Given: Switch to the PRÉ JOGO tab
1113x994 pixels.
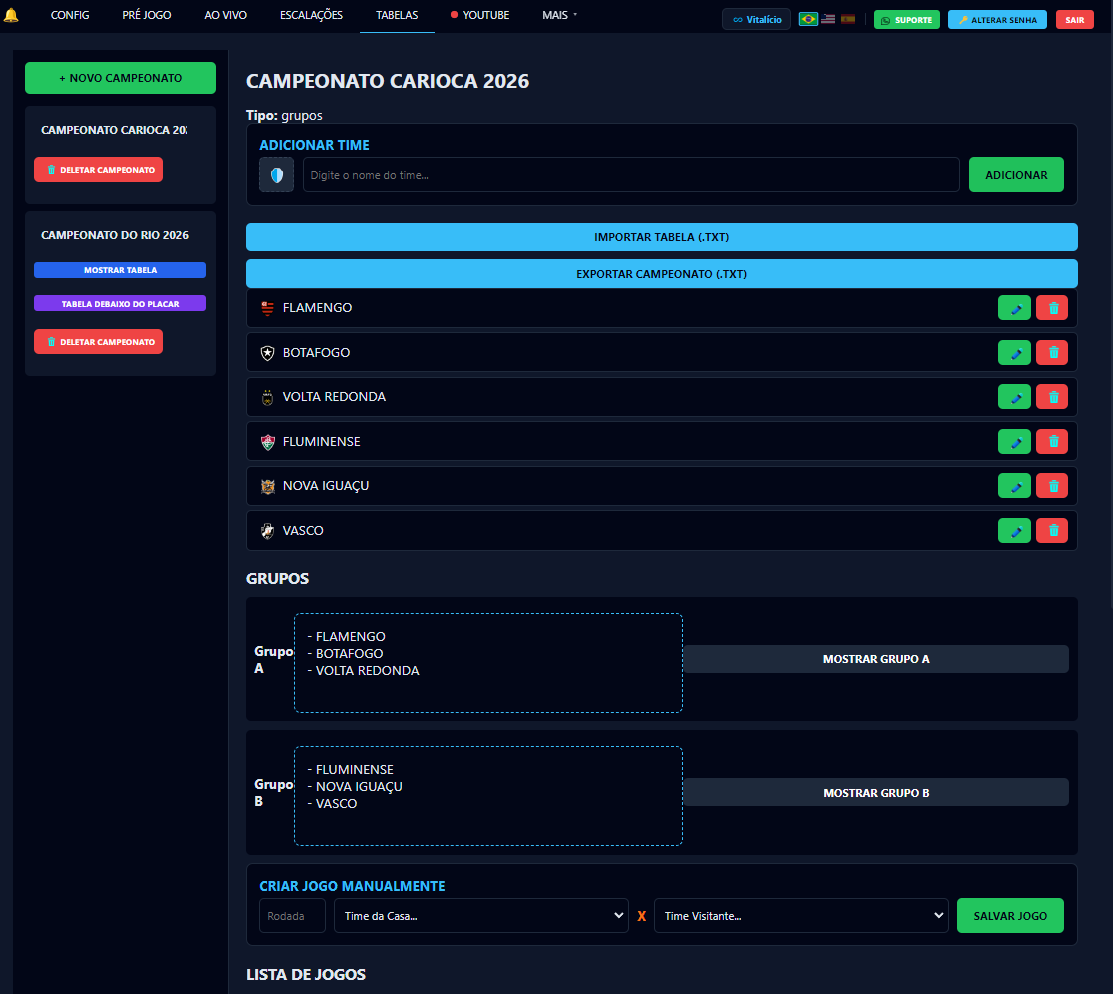Looking at the screenshot, I should tap(147, 15).
